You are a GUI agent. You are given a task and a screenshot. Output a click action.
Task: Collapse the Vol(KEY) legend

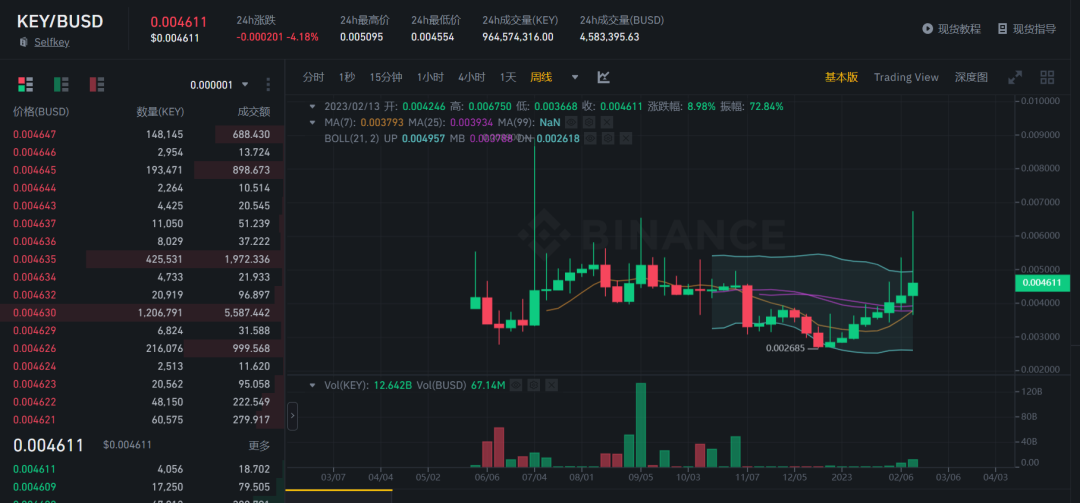point(313,385)
